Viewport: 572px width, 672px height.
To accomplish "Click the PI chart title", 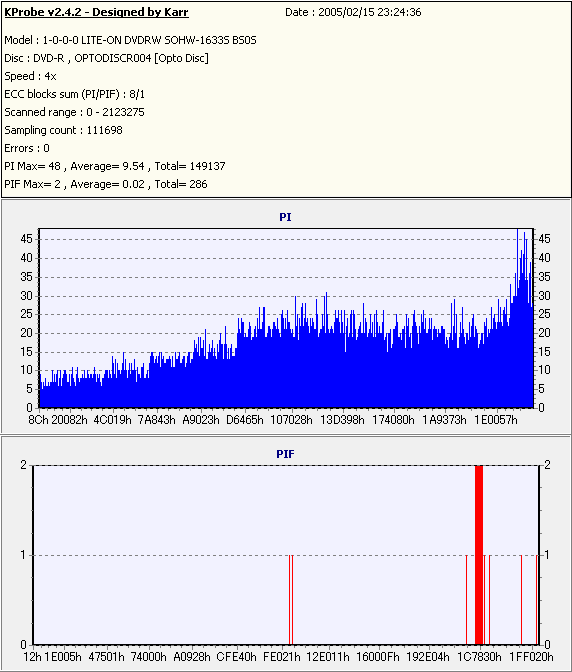I will (x=285, y=217).
